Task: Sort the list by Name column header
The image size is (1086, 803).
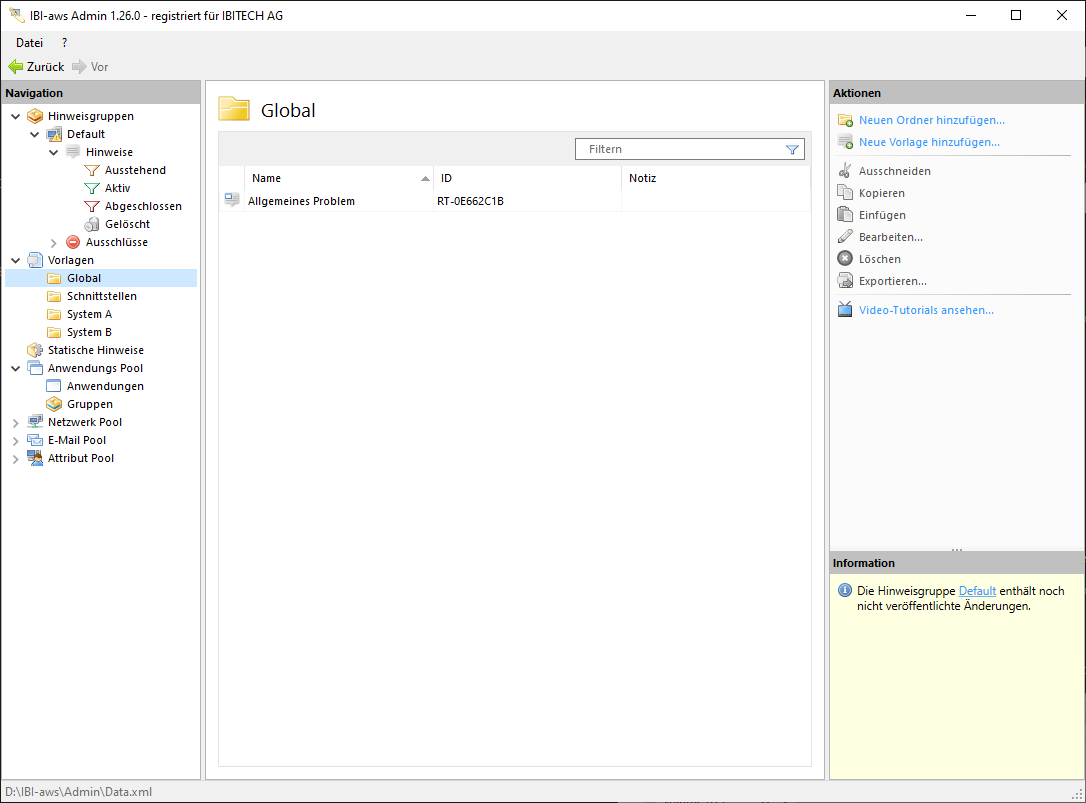Action: [x=330, y=179]
